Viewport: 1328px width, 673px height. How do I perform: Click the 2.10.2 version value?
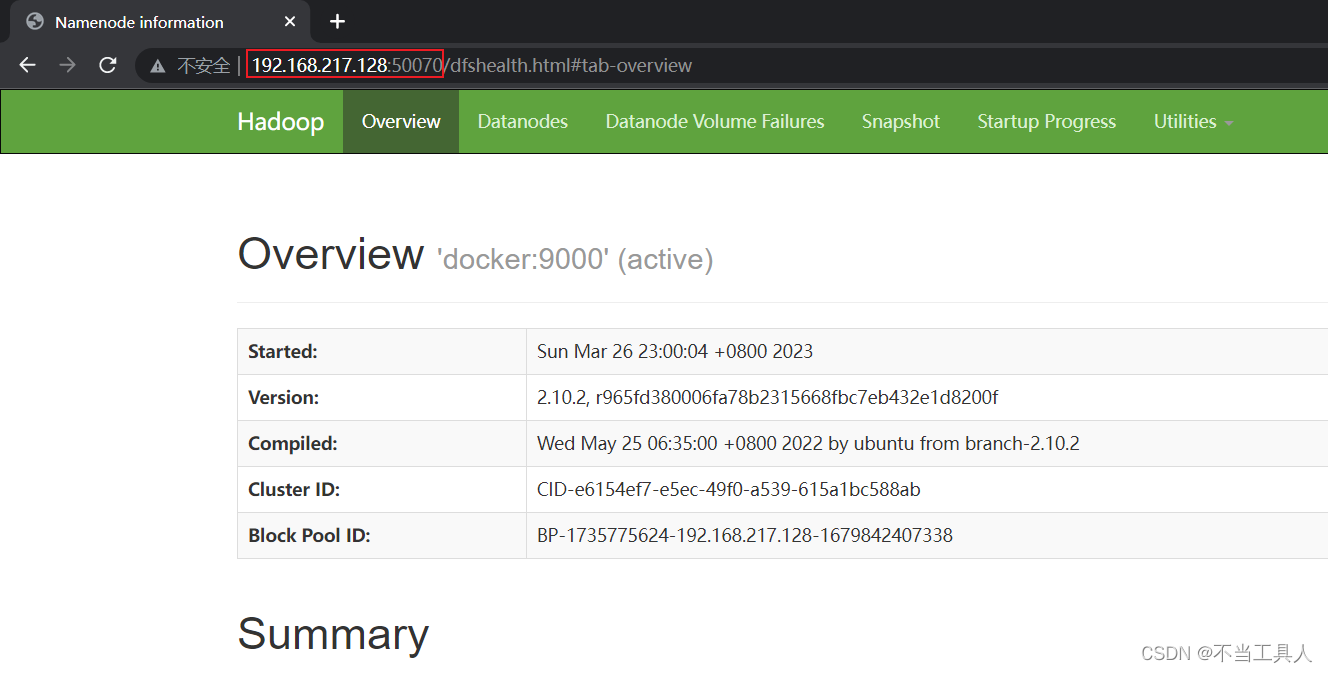[767, 397]
